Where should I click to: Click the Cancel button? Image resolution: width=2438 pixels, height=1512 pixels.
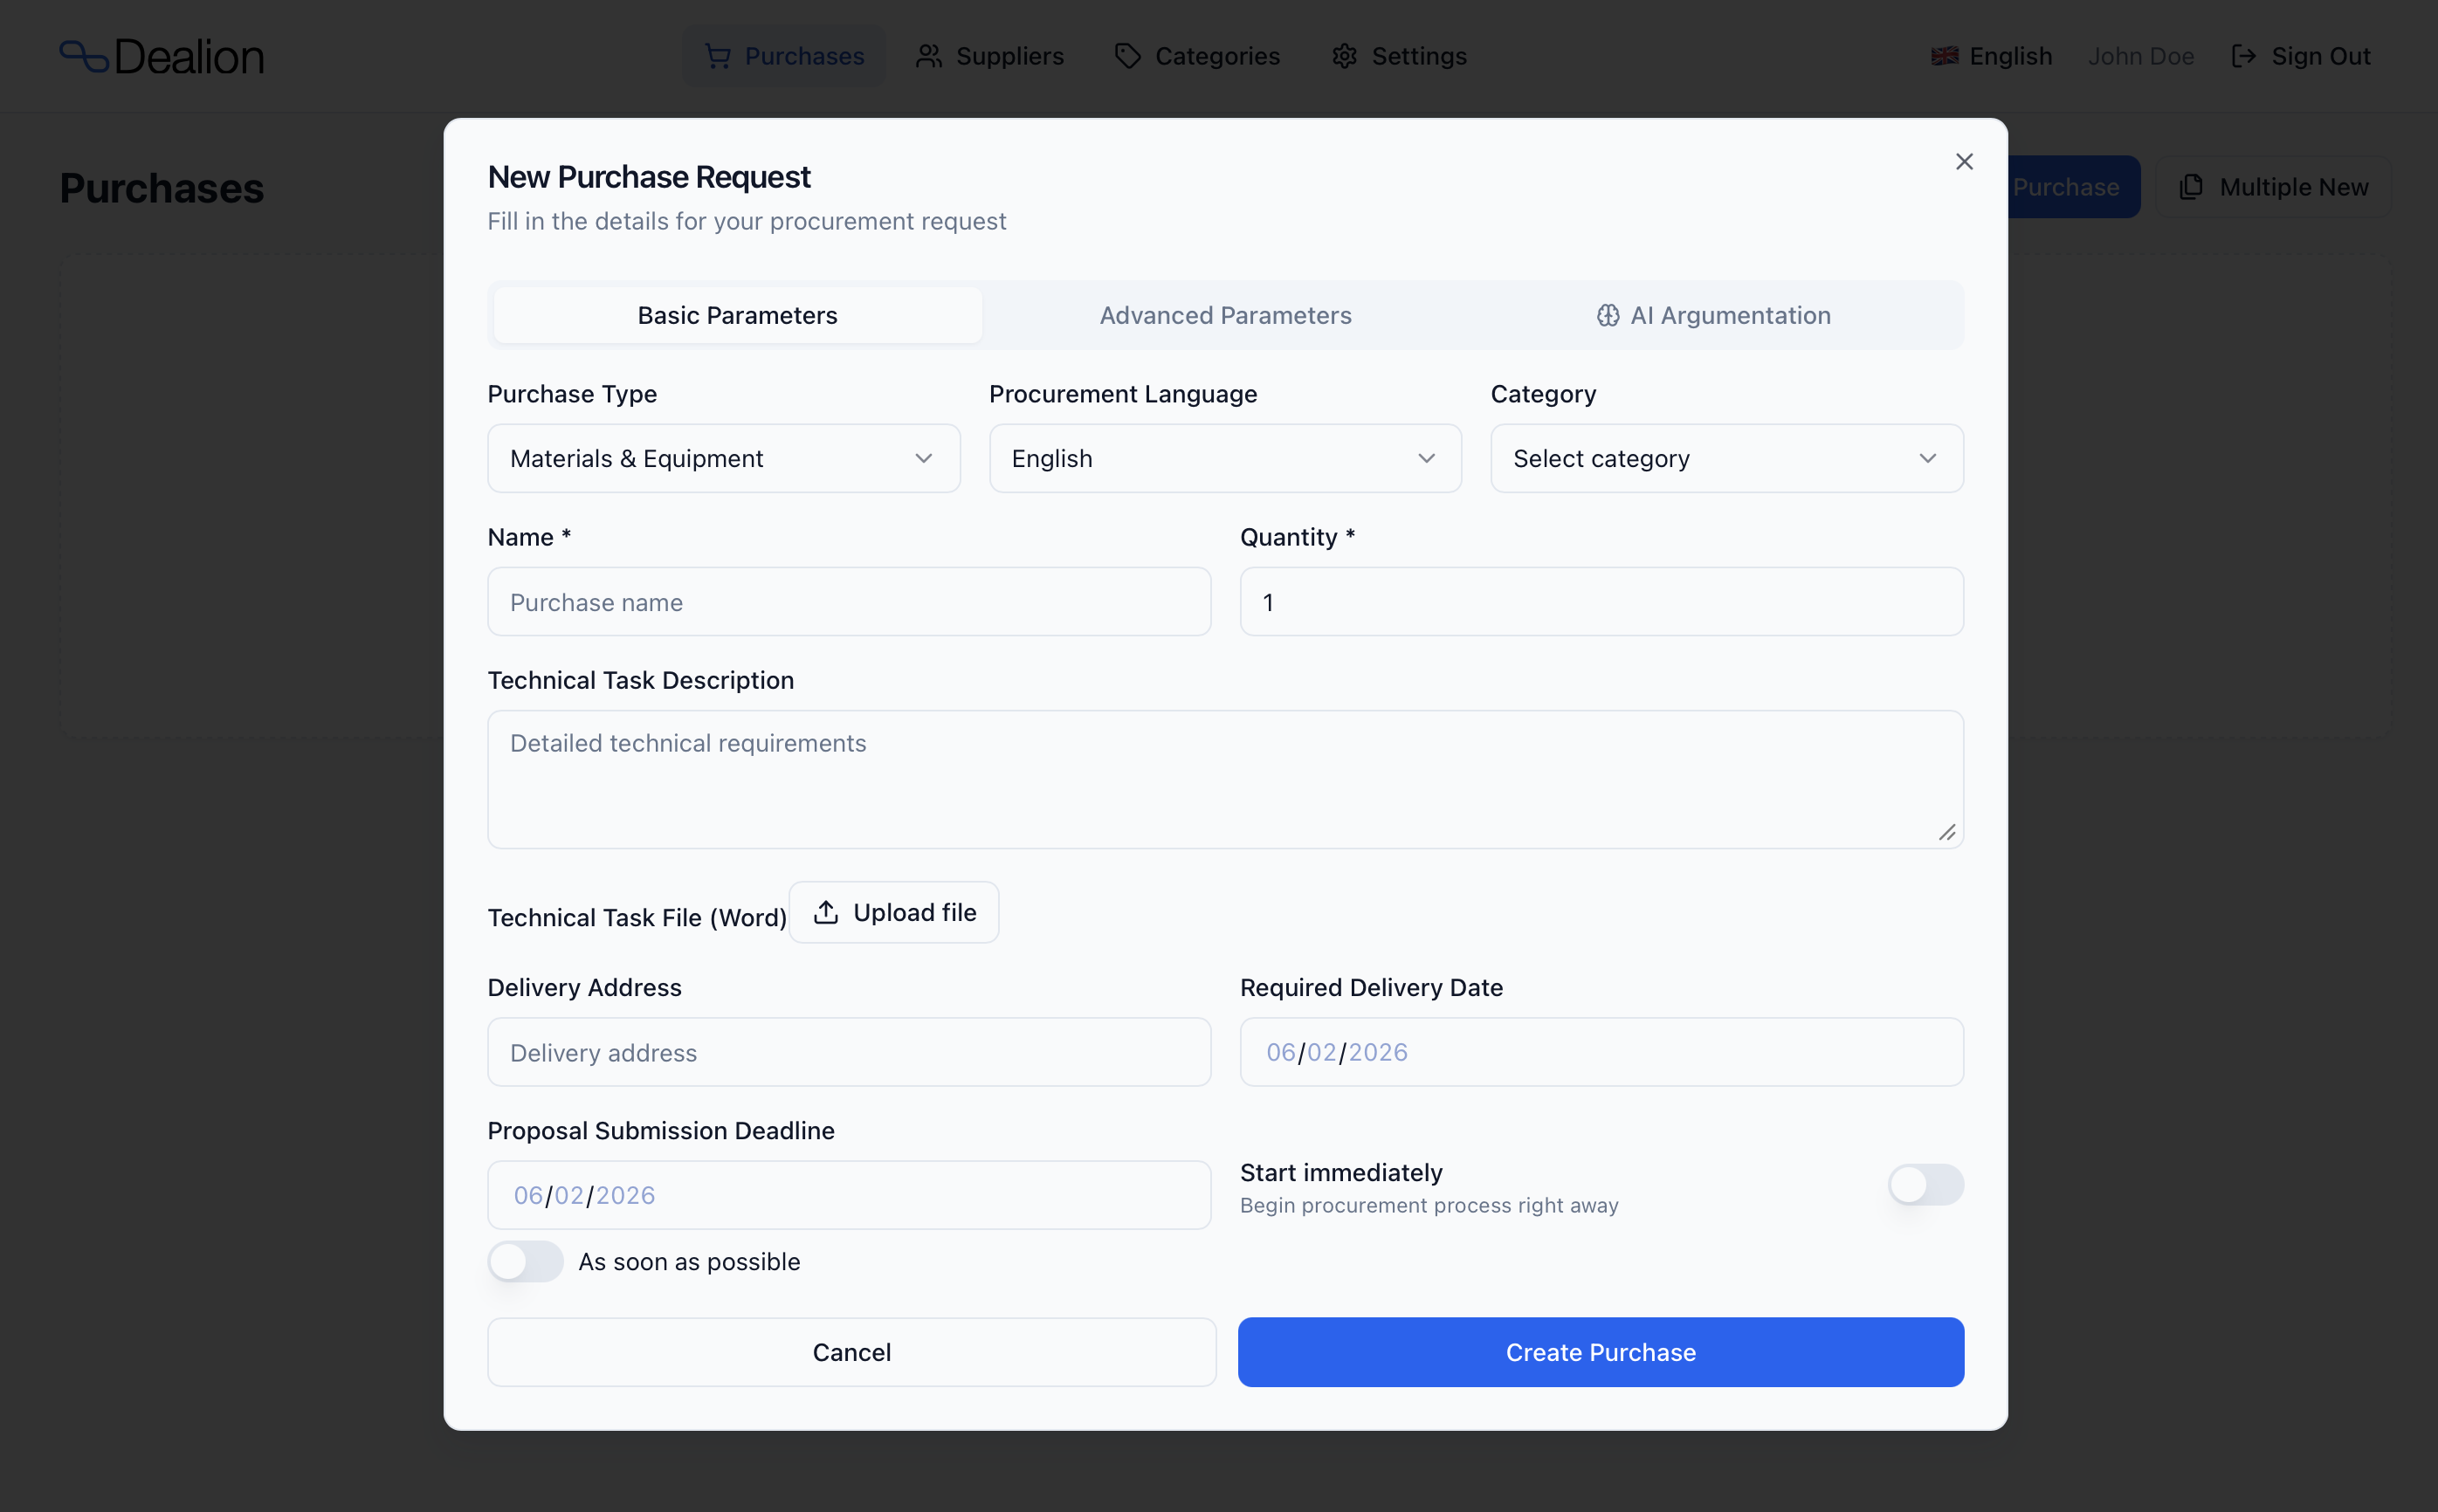tap(851, 1352)
